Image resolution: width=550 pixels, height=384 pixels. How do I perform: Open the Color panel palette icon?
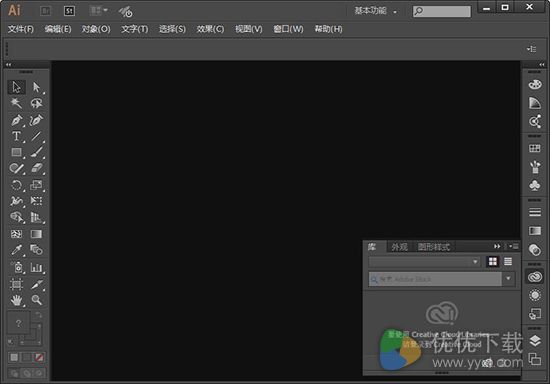coord(535,85)
